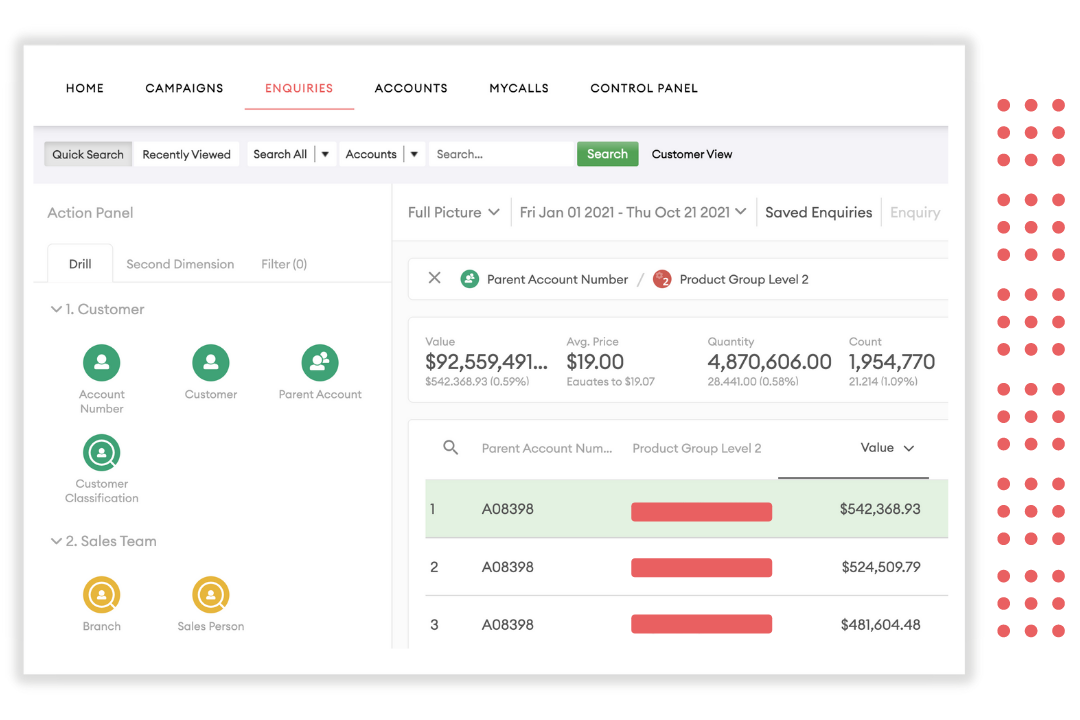Open the Full Picture dropdown

tap(453, 212)
